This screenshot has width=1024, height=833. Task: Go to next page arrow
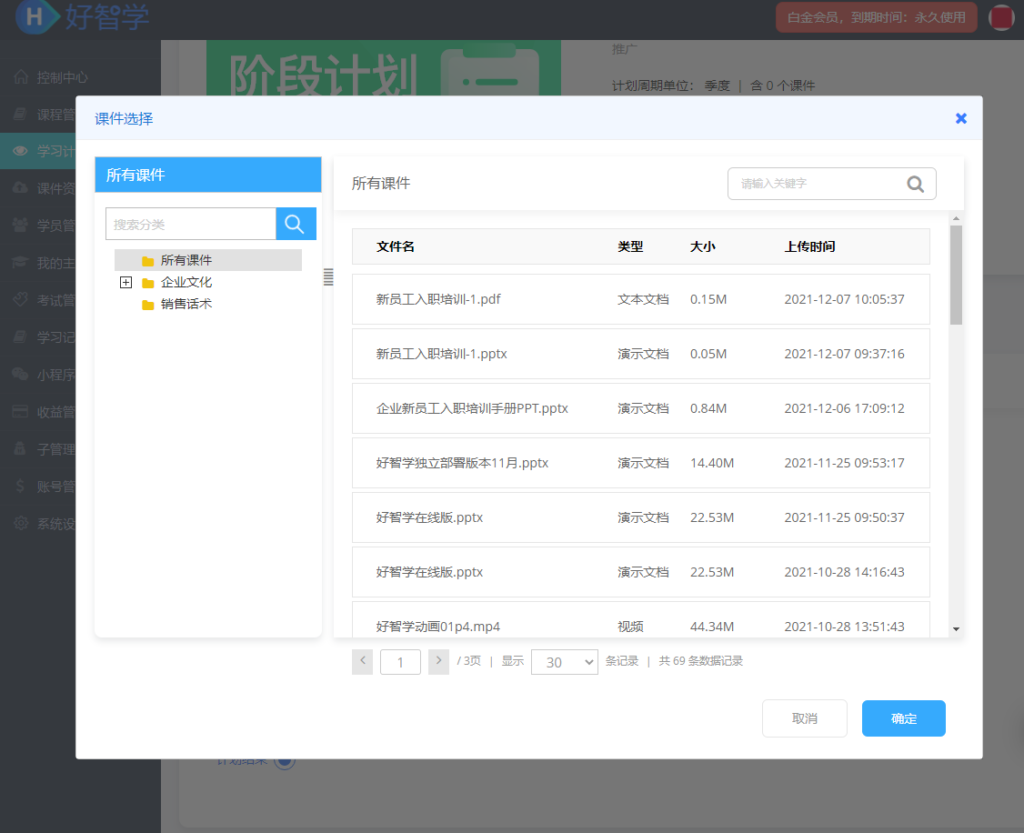439,661
